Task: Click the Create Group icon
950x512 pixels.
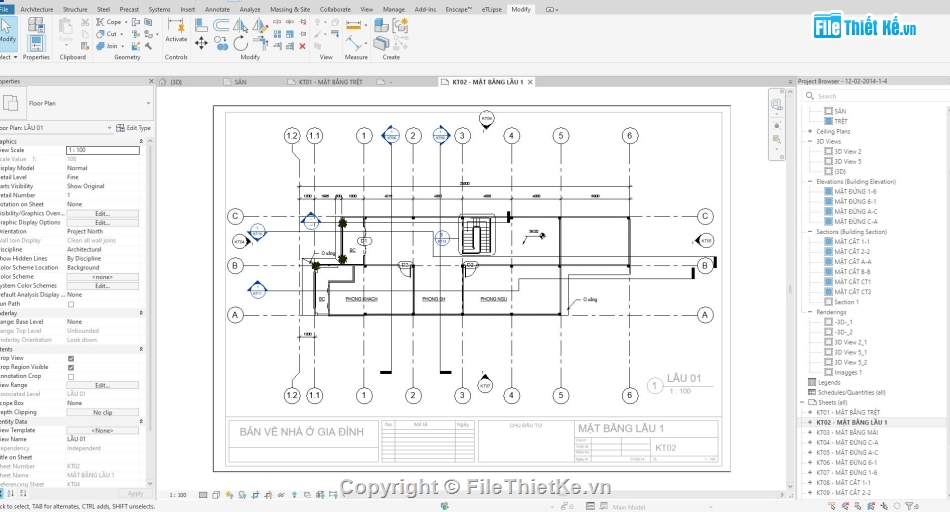Action: [400, 25]
